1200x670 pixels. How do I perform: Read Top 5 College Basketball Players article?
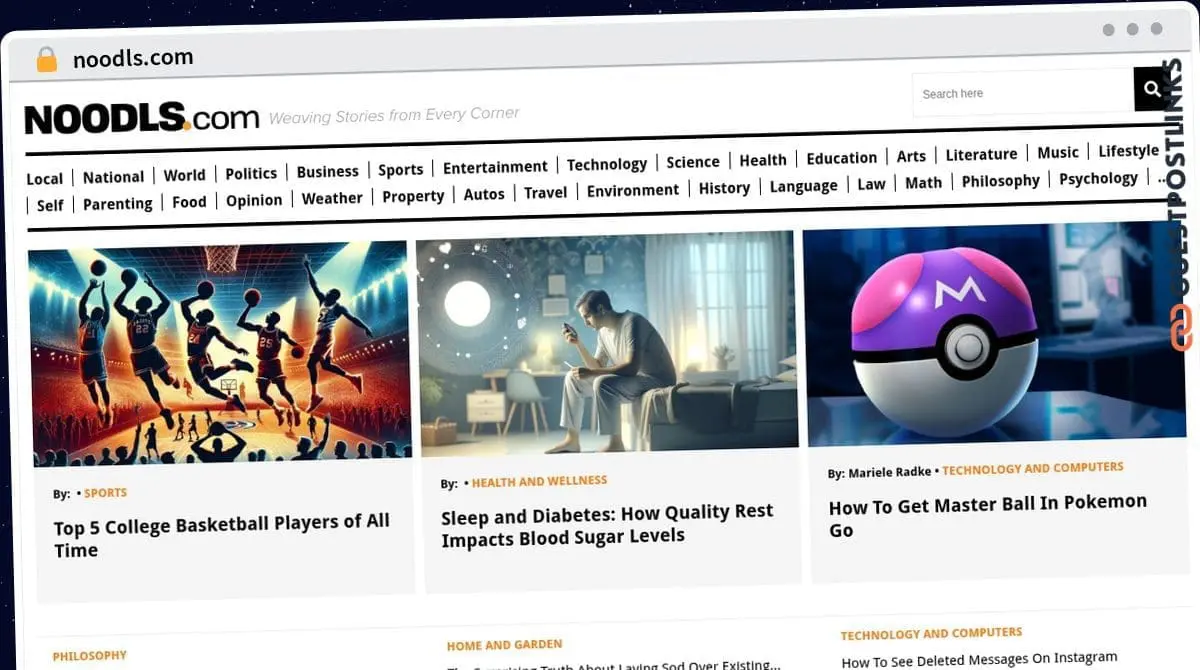[221, 535]
